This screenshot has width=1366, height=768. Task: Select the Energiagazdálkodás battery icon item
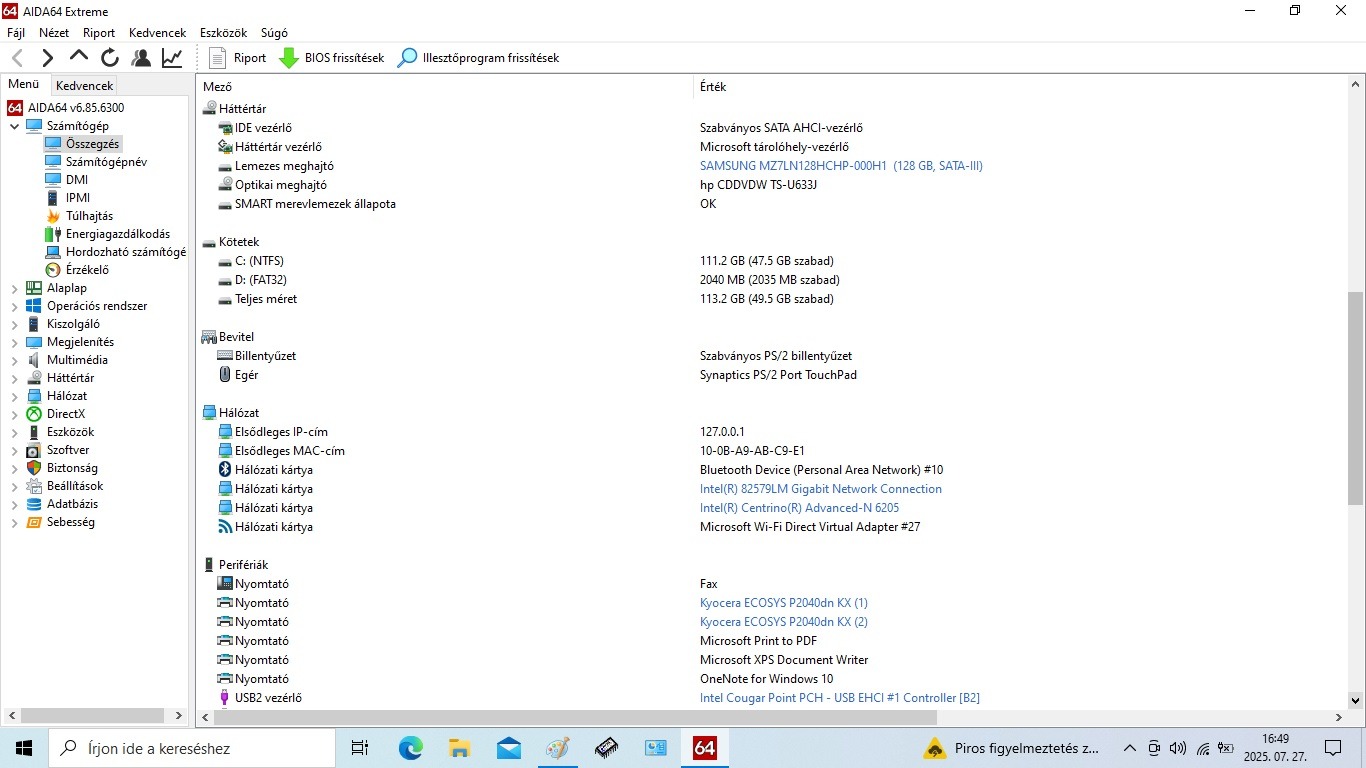point(53,234)
